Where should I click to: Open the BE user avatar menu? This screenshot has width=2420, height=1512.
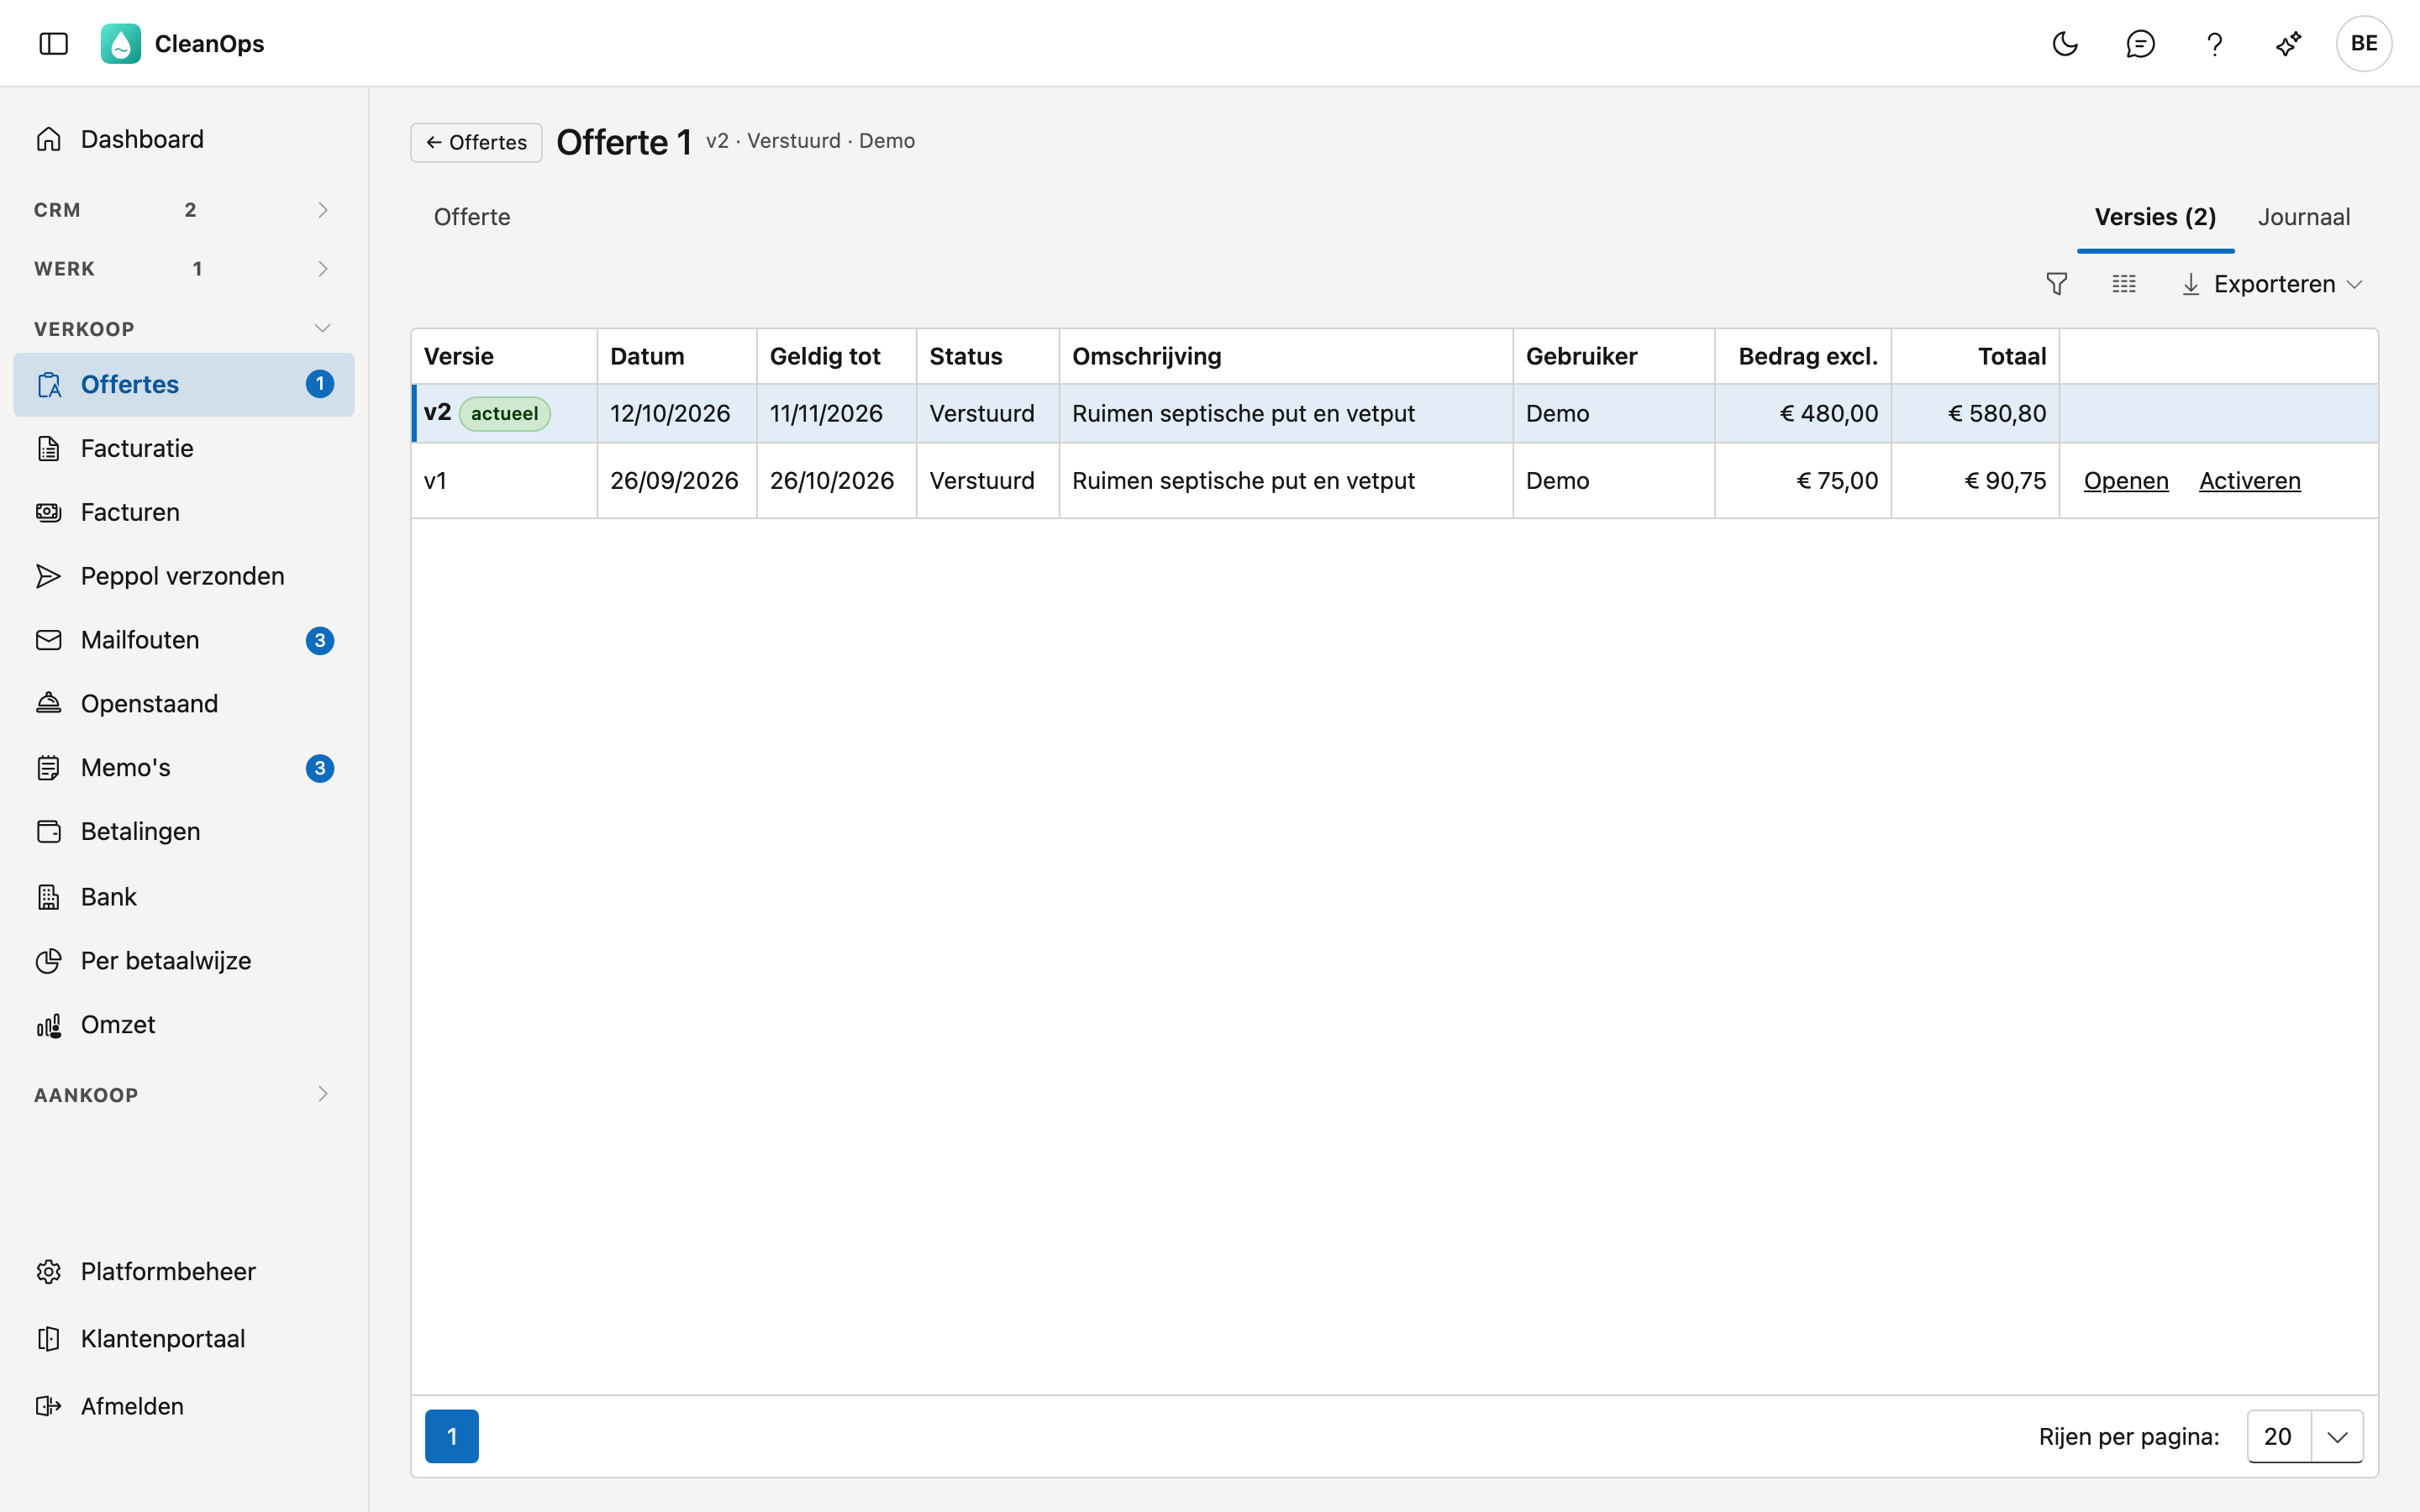click(2364, 43)
